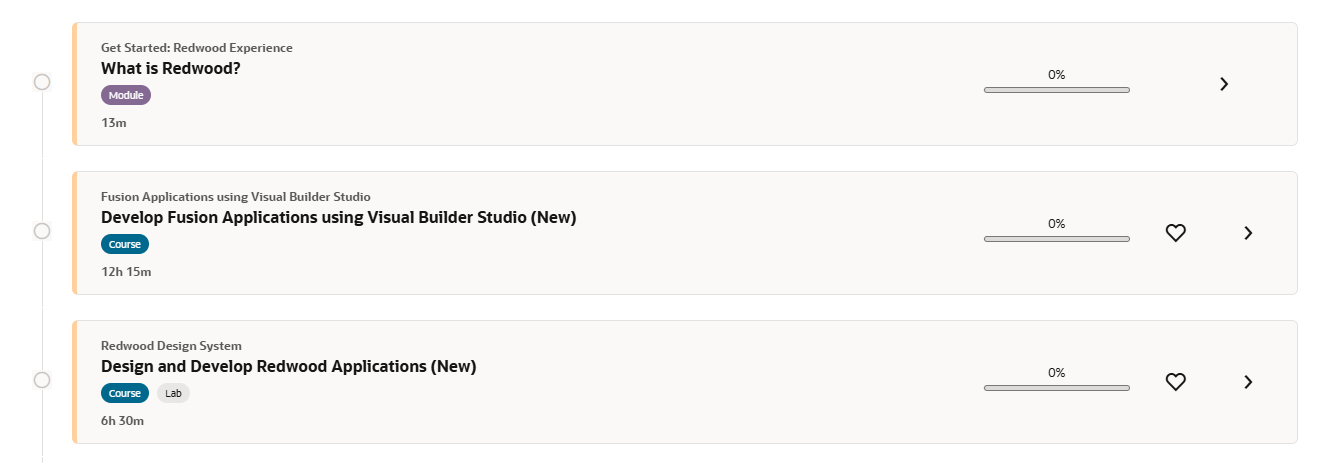Open Design and Develop Redwood Applications title
The height and width of the screenshot is (463, 1318).
tap(288, 367)
